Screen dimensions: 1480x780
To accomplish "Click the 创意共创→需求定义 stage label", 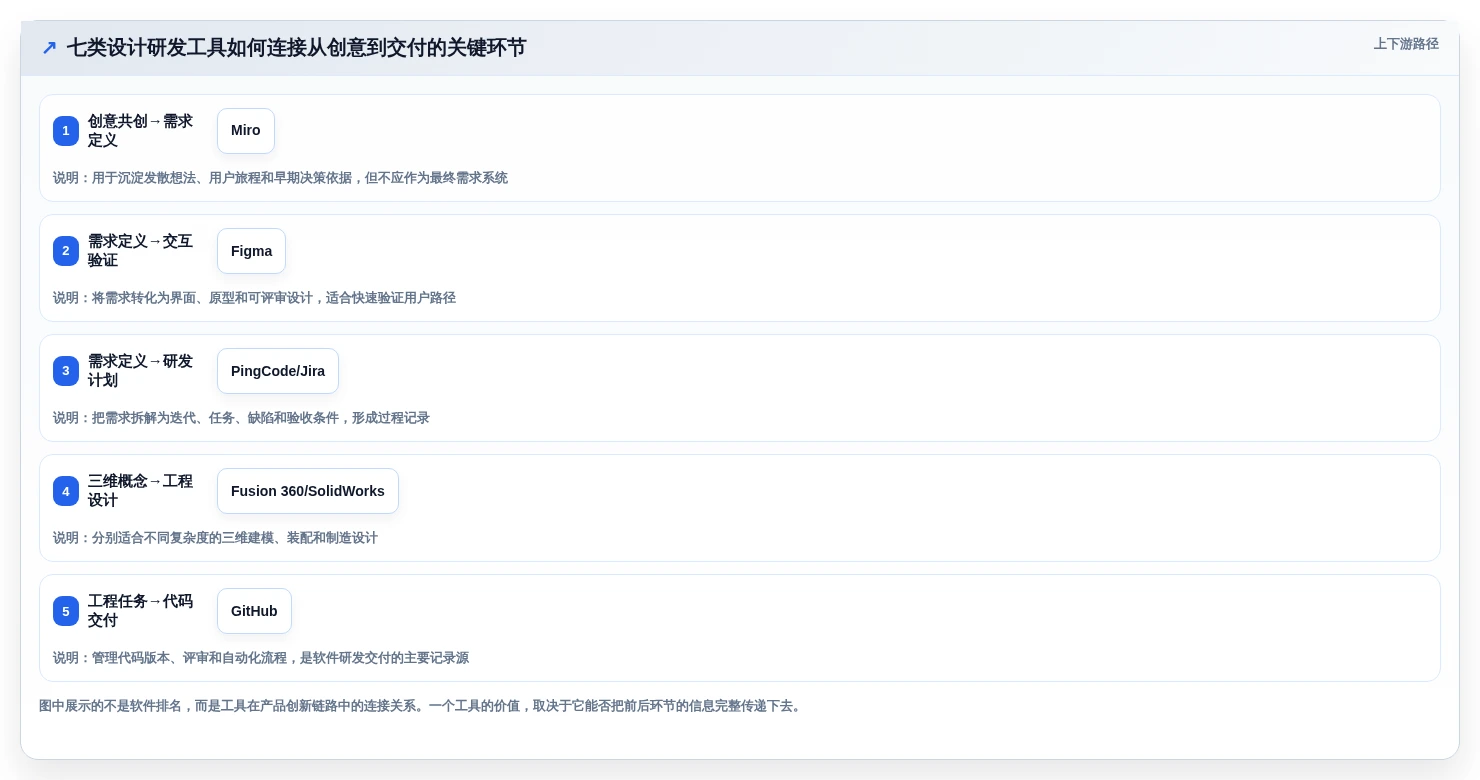I will (141, 131).
